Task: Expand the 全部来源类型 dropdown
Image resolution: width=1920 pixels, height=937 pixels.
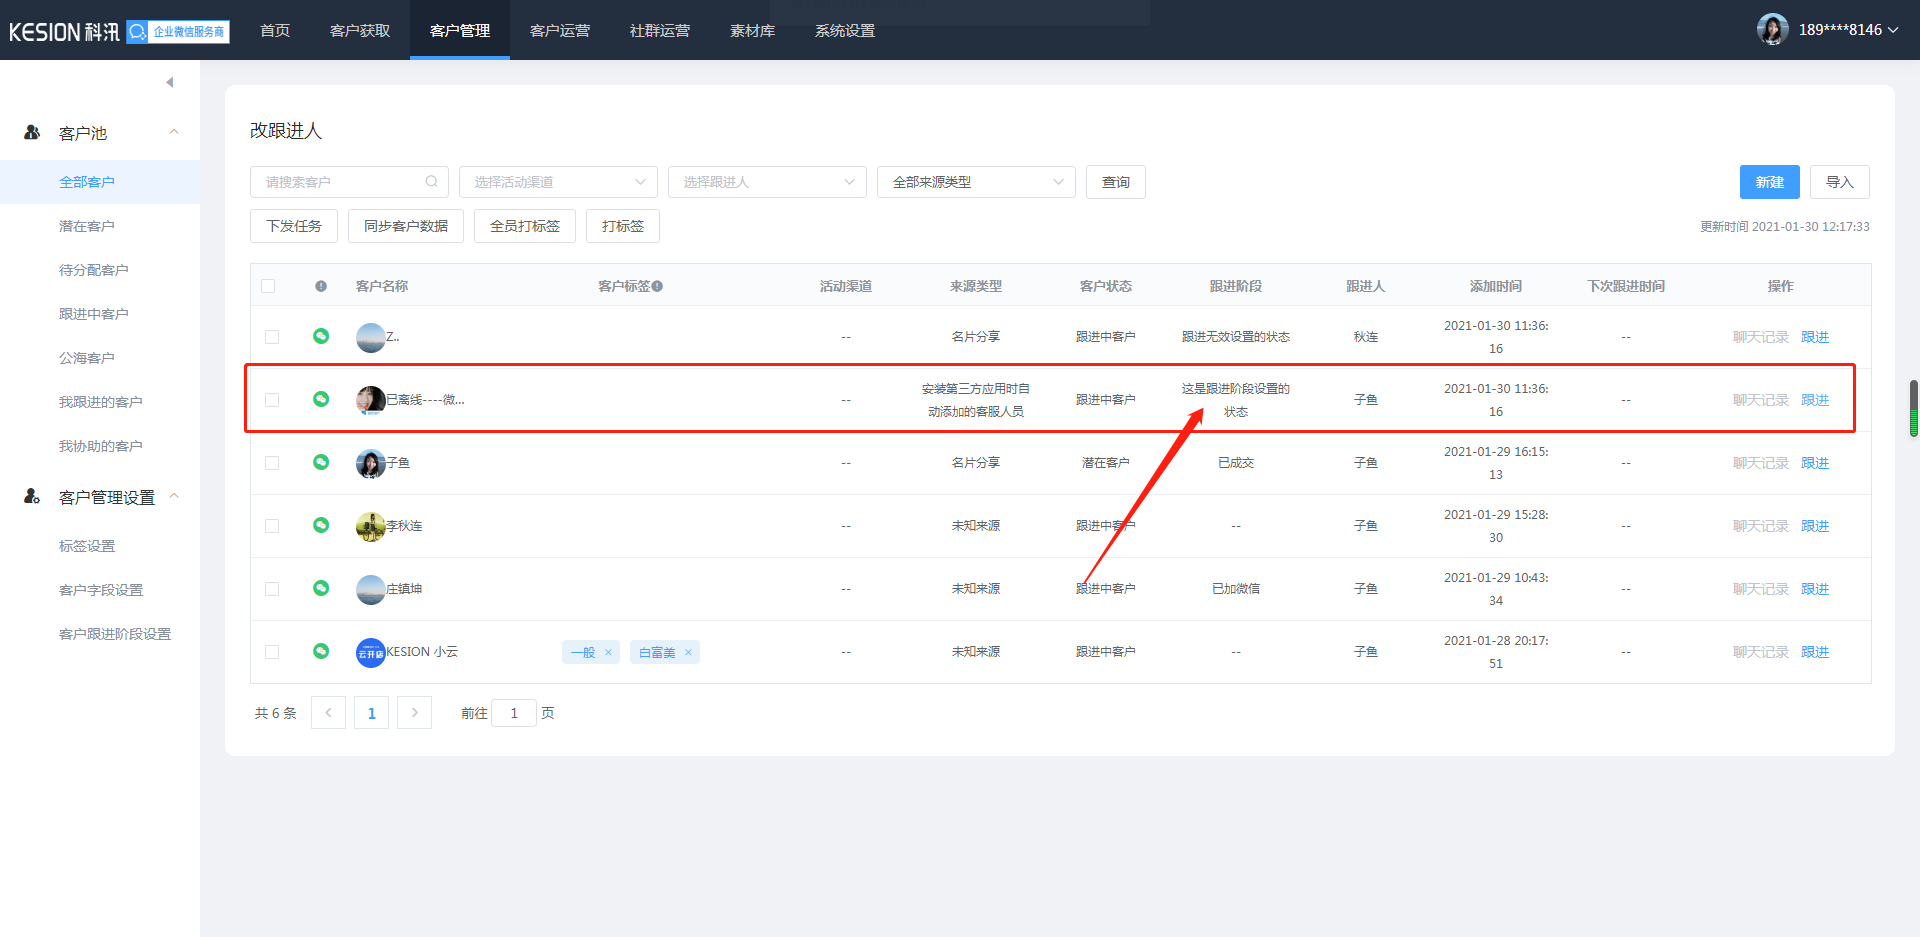Action: click(976, 182)
